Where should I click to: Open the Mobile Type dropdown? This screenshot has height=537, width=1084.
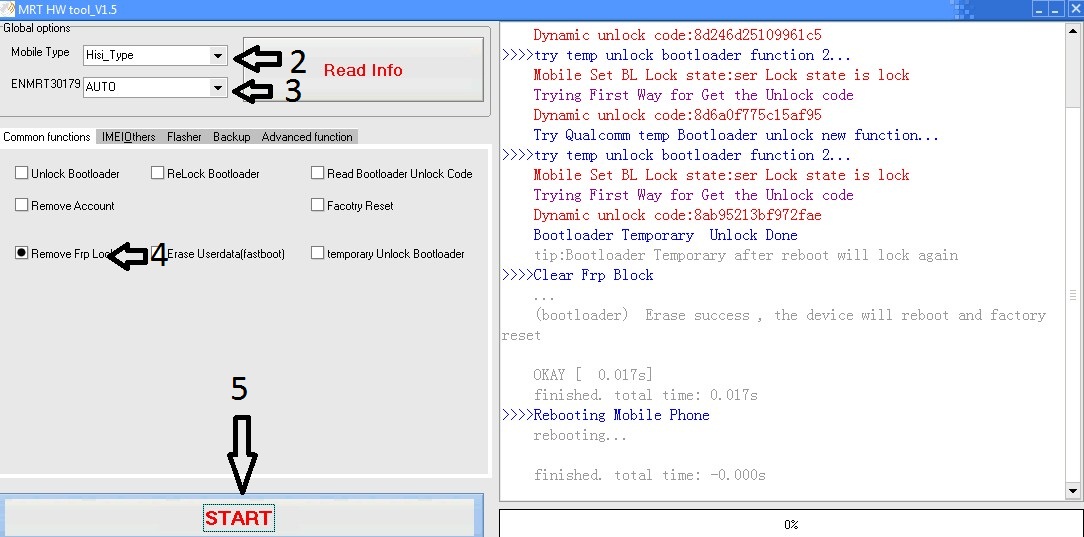pos(218,55)
